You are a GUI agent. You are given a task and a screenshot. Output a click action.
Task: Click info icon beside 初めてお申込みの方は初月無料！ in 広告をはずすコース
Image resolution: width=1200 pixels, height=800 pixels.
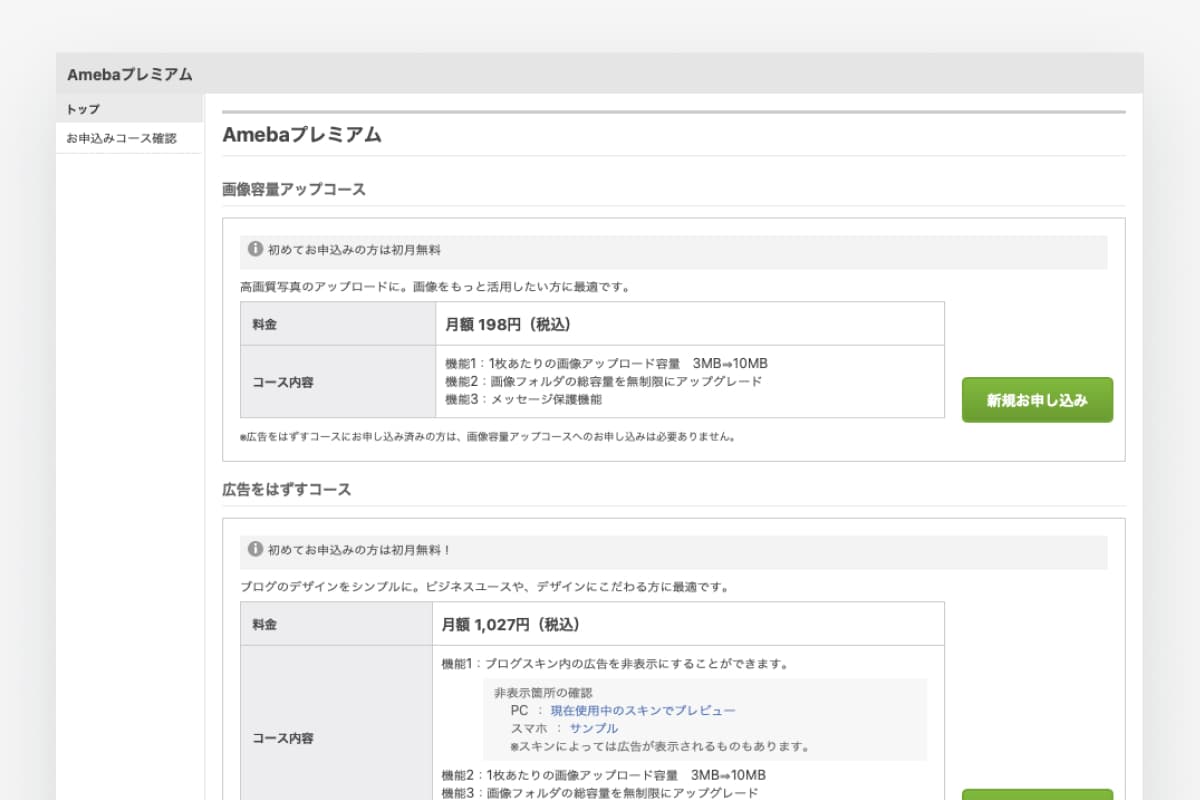(256, 549)
